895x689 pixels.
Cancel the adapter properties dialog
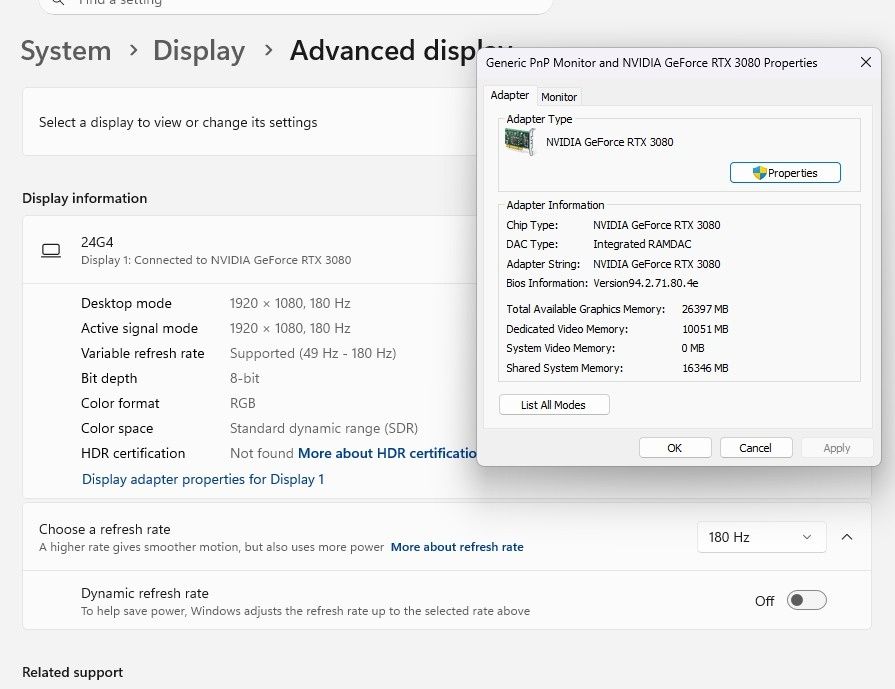coord(756,448)
